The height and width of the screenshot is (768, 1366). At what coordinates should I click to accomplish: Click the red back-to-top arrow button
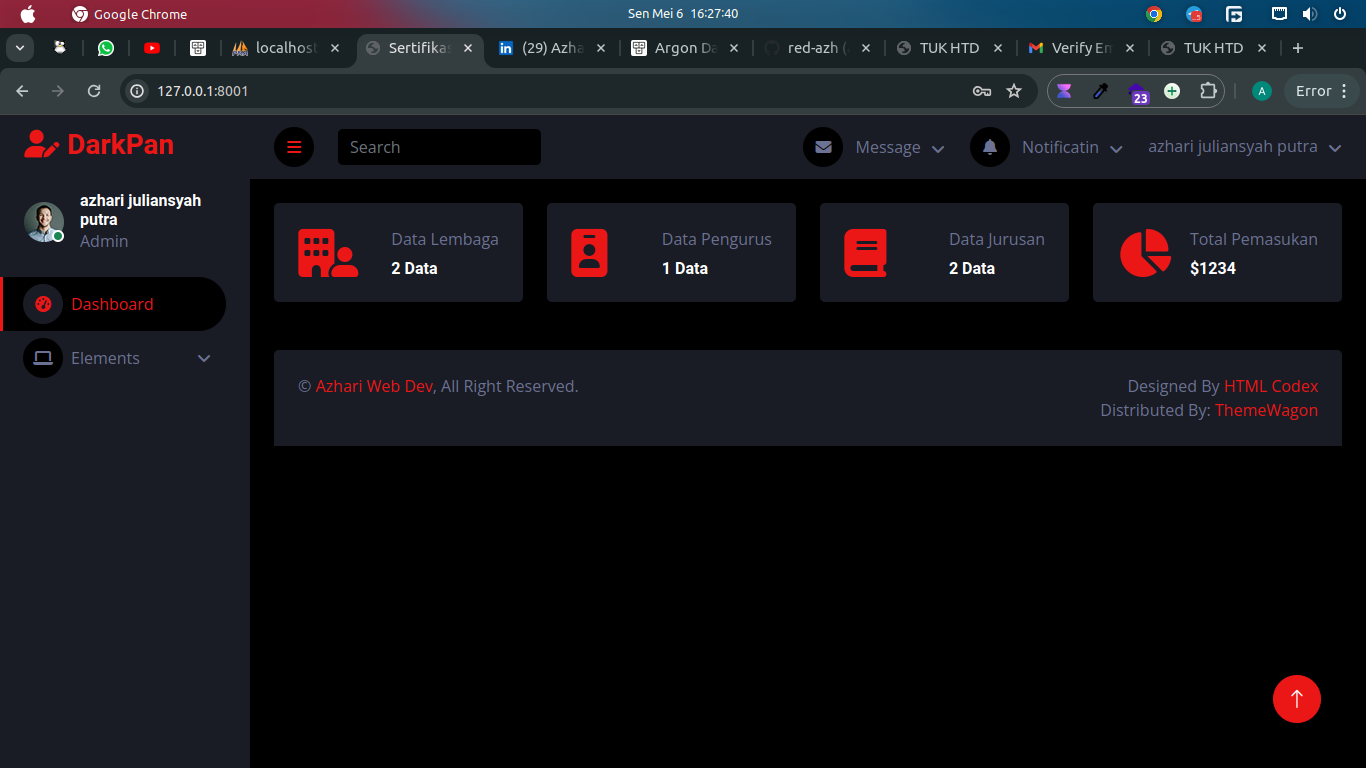click(1297, 699)
